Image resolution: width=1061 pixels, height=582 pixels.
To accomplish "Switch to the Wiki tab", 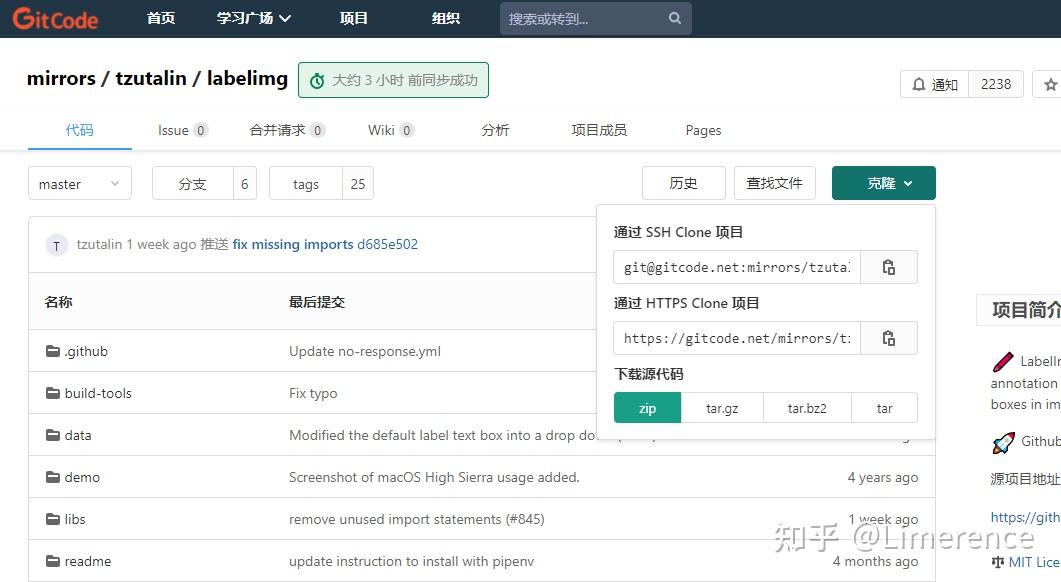I will [x=390, y=130].
